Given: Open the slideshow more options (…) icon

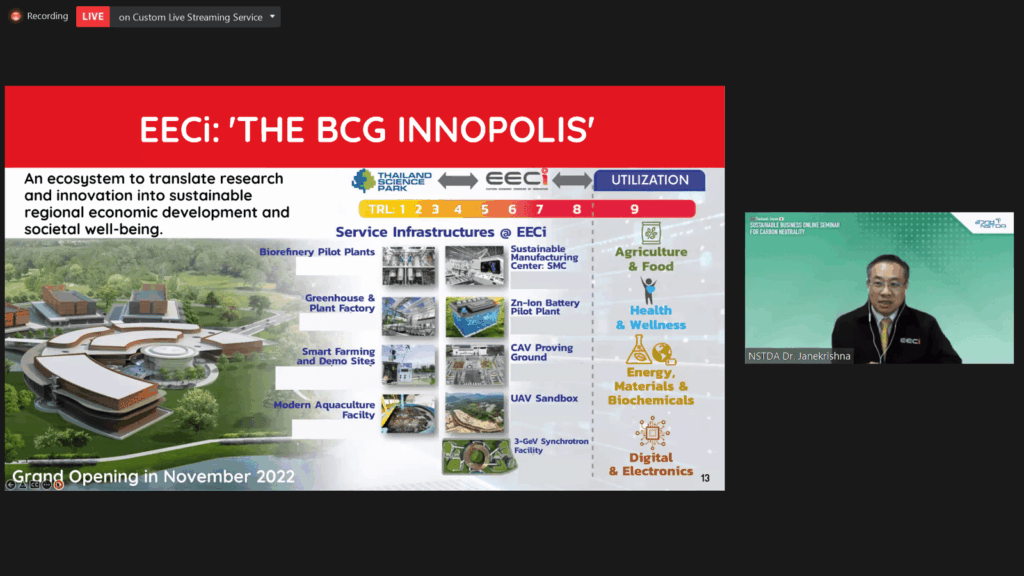Looking at the screenshot, I should point(46,485).
